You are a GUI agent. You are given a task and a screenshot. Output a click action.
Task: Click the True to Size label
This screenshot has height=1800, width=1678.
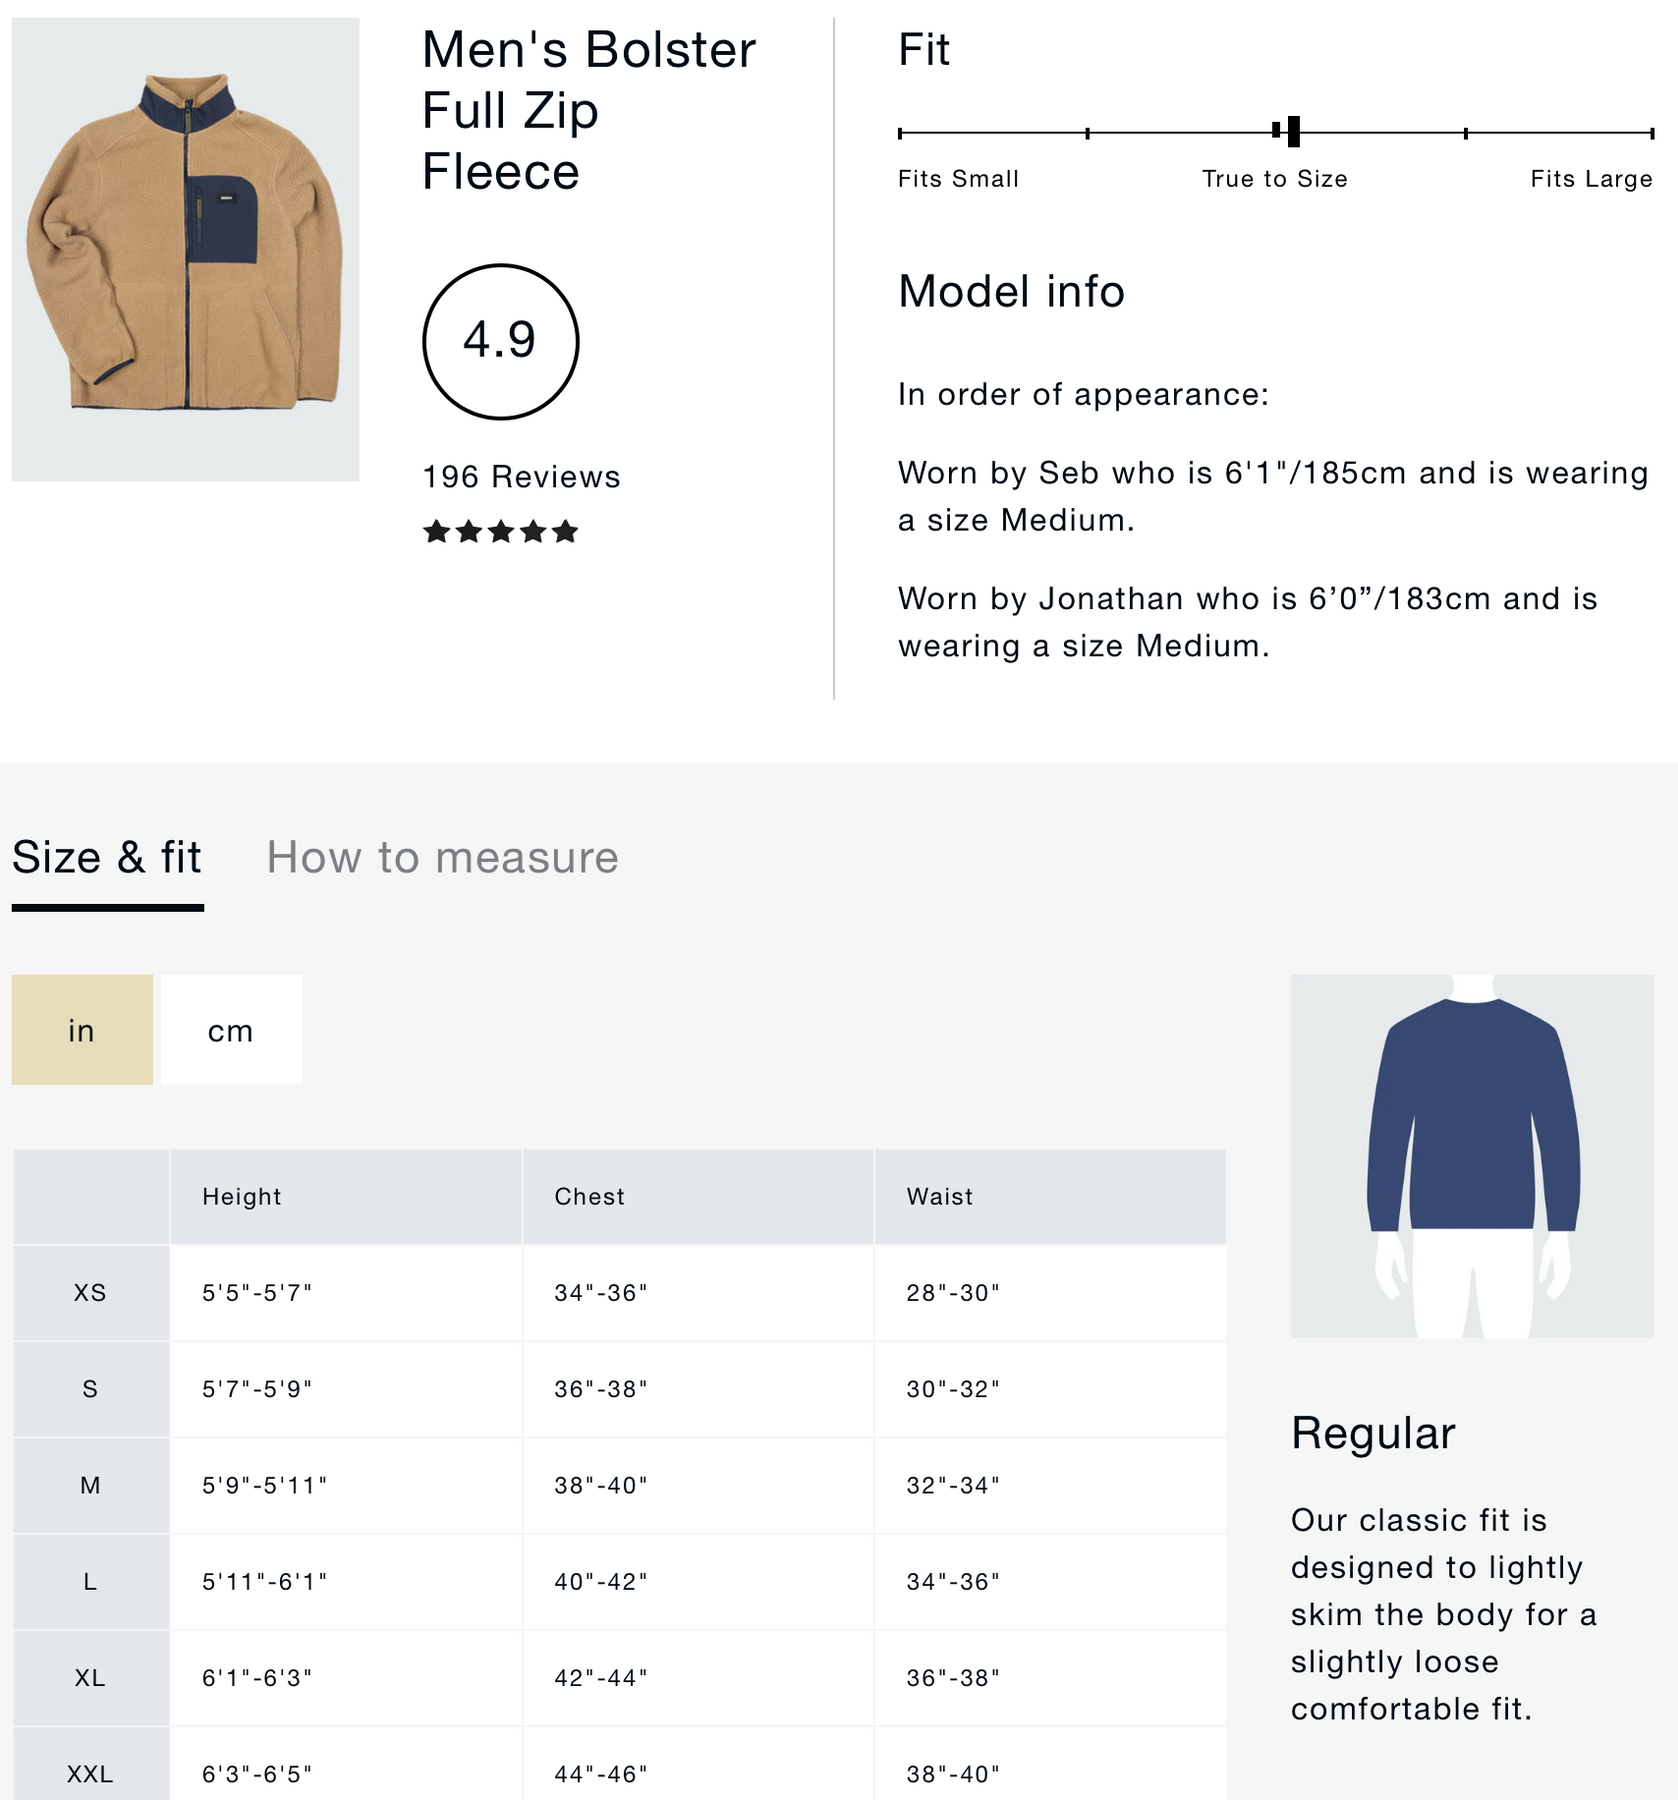(1274, 179)
